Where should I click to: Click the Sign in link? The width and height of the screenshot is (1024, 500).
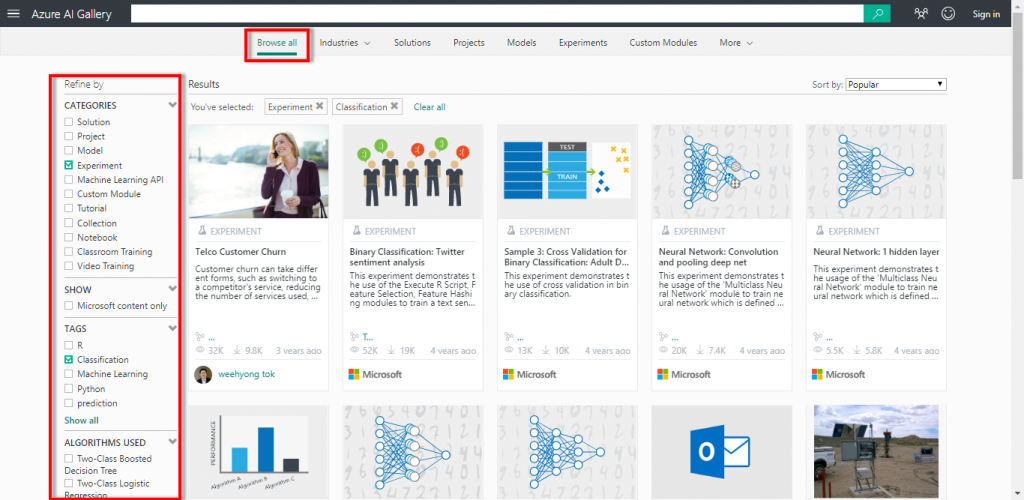tap(986, 14)
